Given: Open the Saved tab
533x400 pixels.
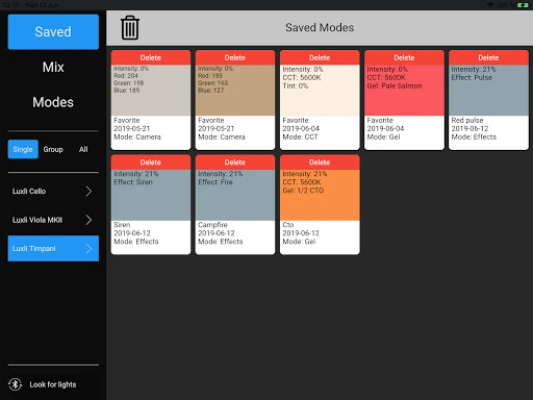Looking at the screenshot, I should (53, 32).
